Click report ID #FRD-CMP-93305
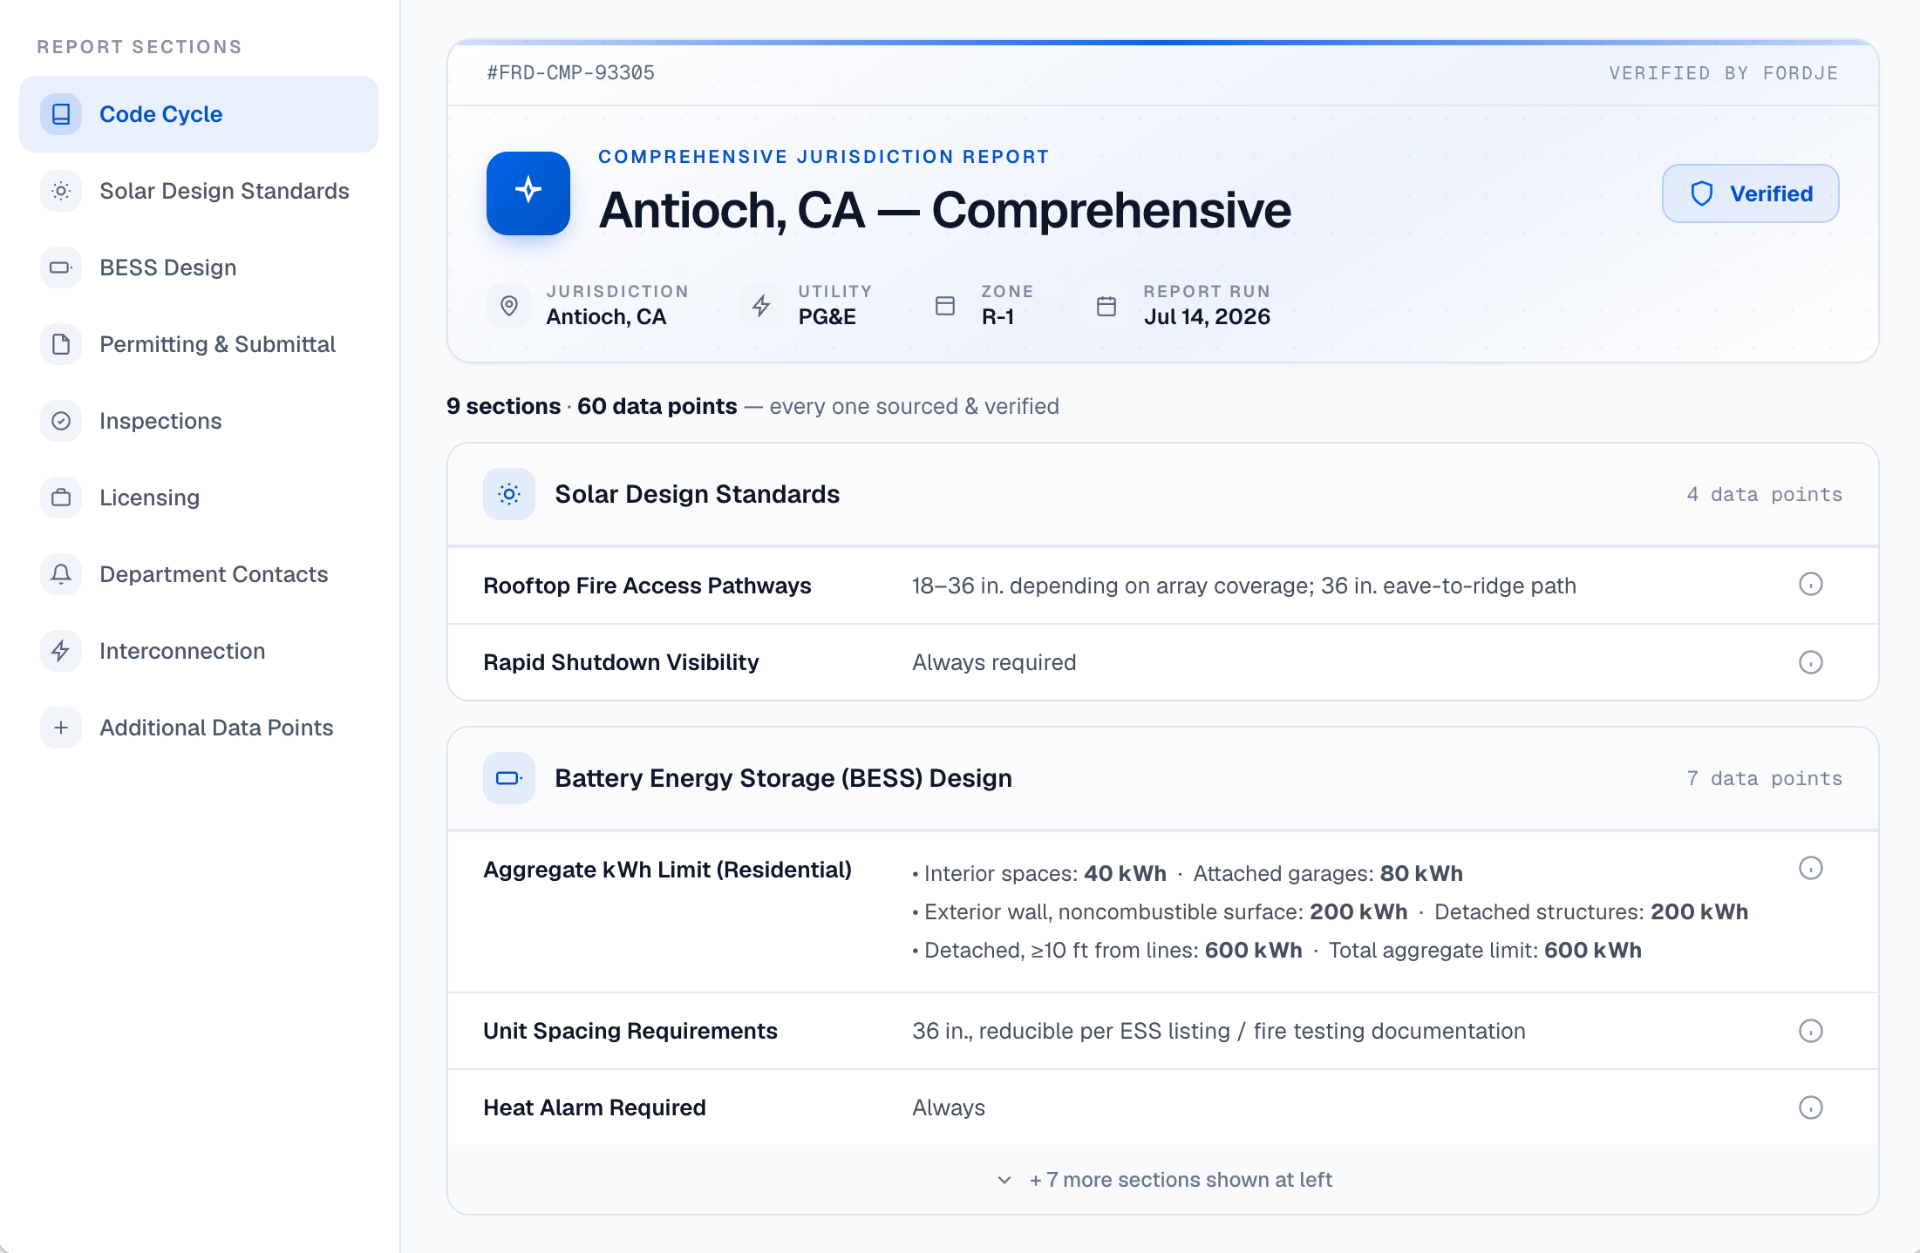The image size is (1920, 1253). (x=570, y=72)
